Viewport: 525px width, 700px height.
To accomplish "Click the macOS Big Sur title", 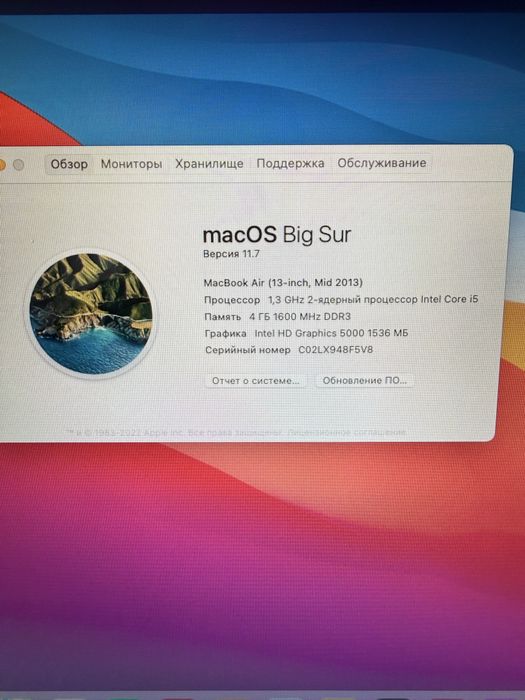I will (x=277, y=234).
